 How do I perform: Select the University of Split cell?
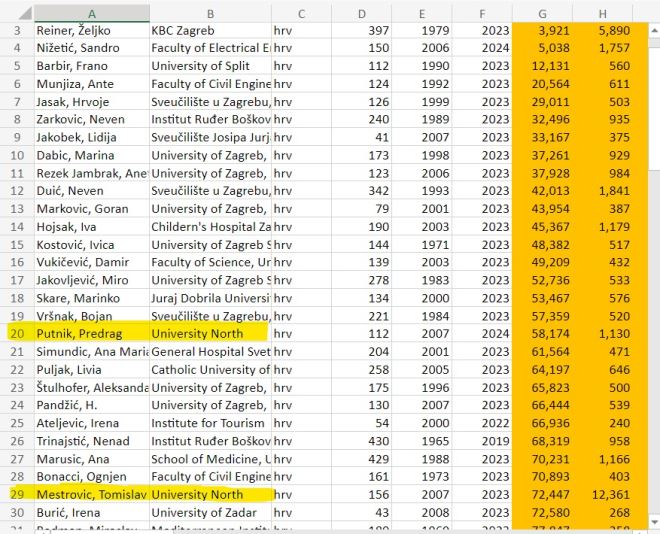click(210, 66)
